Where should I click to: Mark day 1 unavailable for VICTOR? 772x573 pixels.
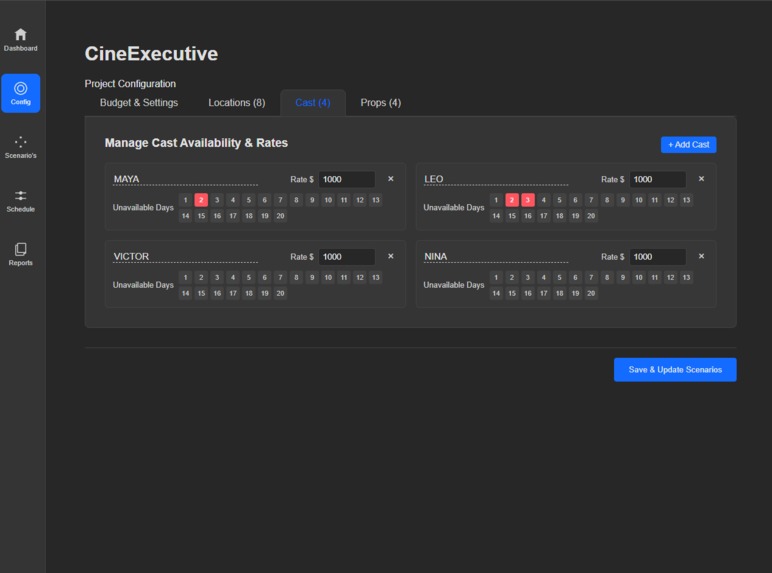coord(185,277)
